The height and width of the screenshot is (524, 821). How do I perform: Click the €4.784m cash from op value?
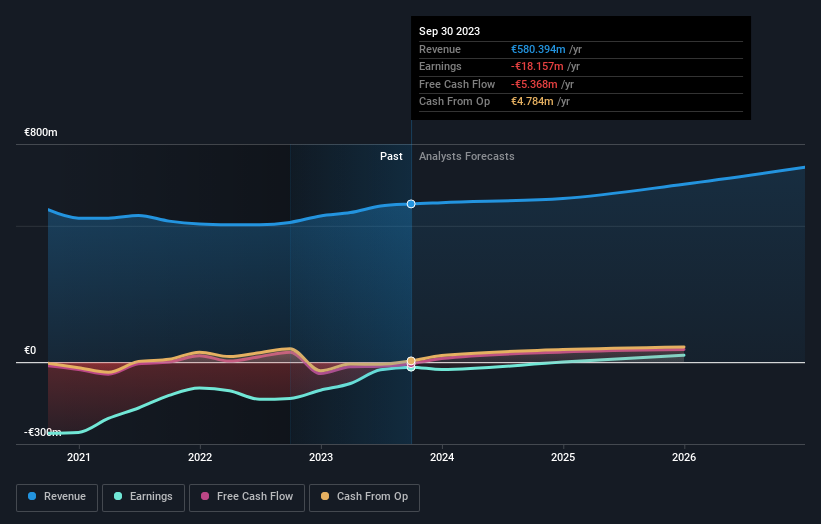point(532,102)
